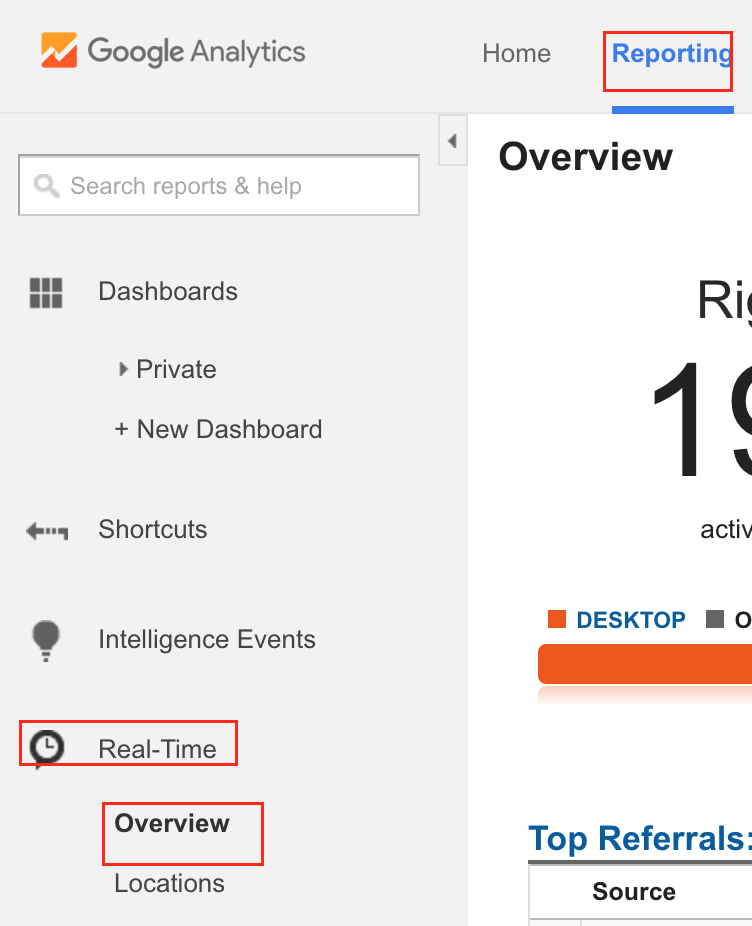Select Locations under Real-Time
Image resolution: width=752 pixels, height=926 pixels.
click(x=170, y=884)
